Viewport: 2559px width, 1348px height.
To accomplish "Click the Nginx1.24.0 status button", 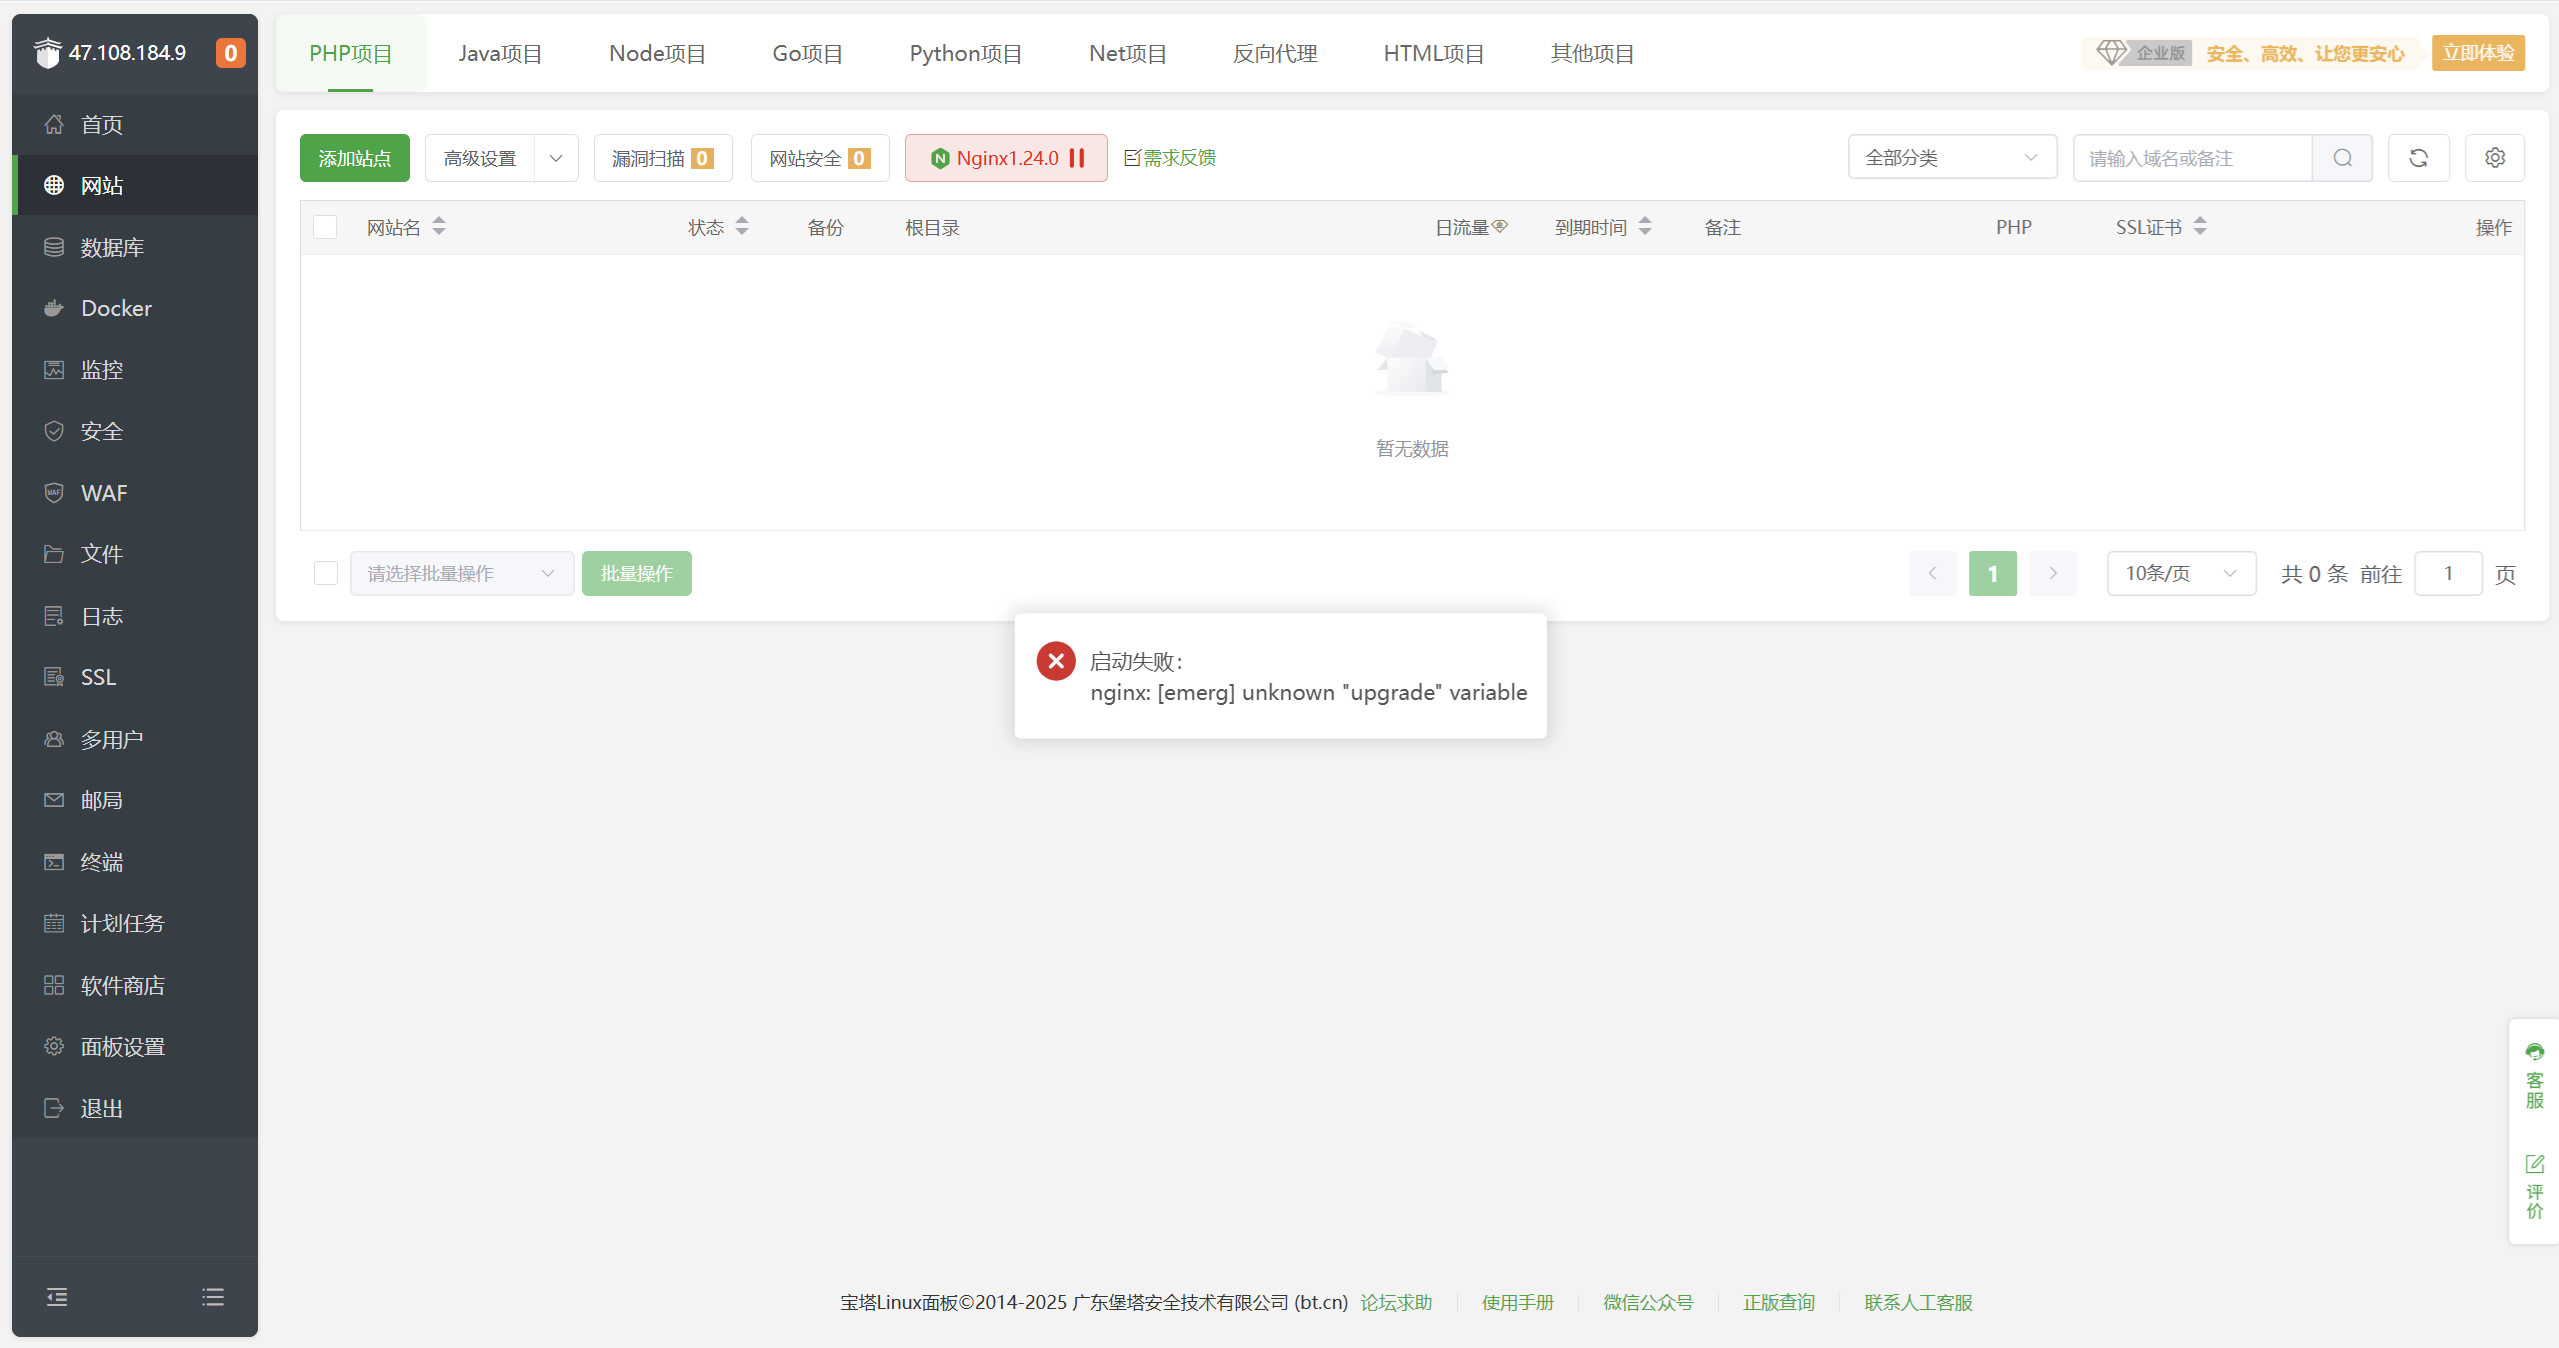I will tap(1006, 158).
